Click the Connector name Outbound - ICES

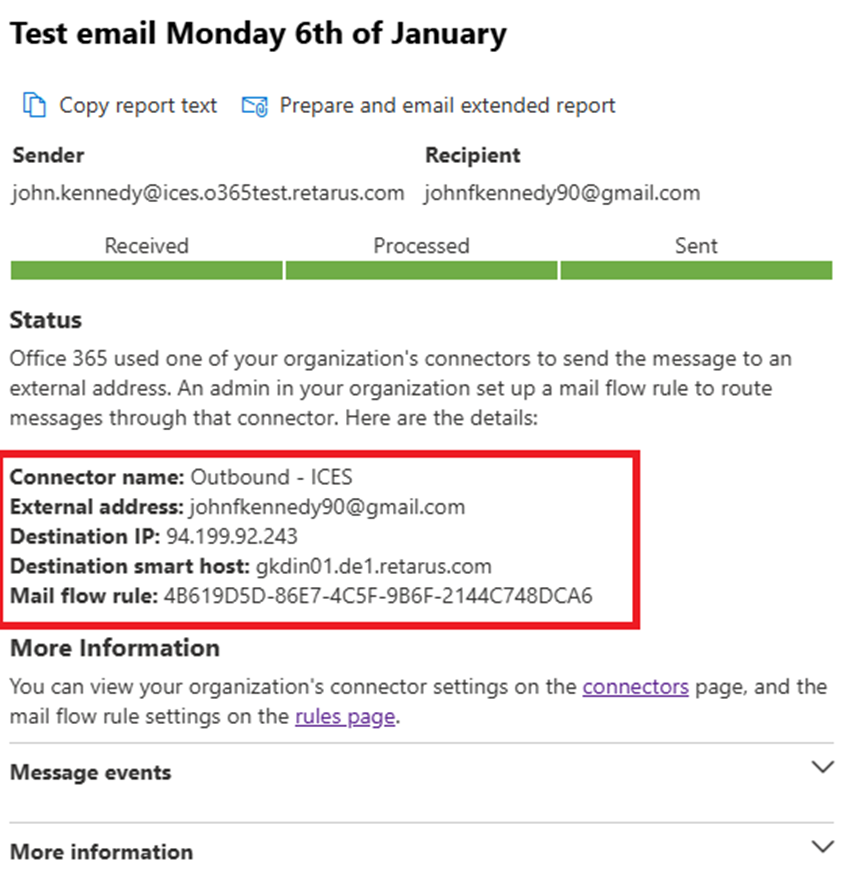(x=271, y=477)
